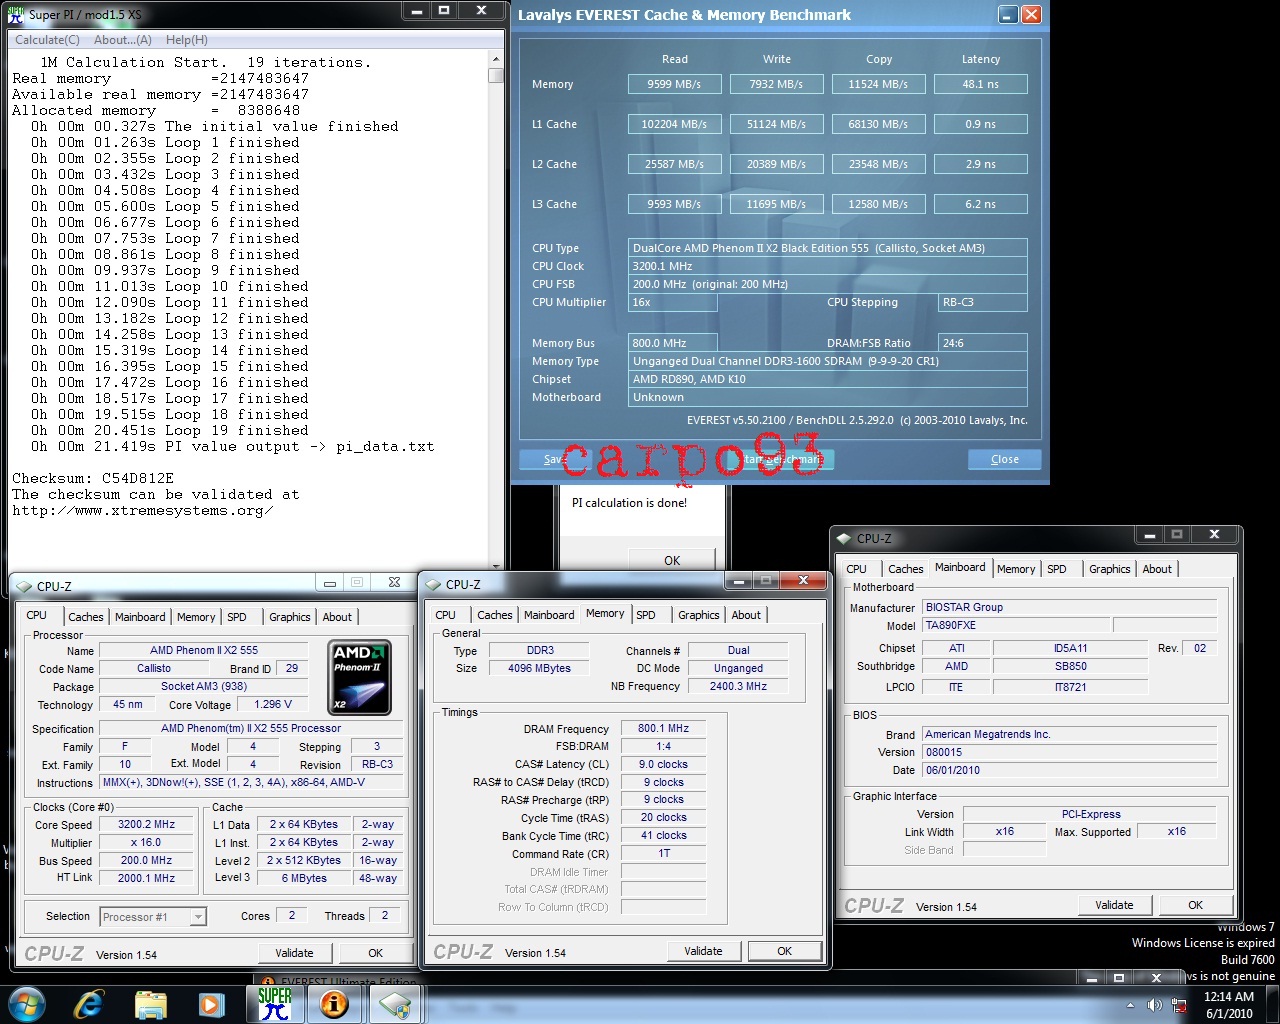Click OK in middle CPU-Z Memory window
Image resolution: width=1280 pixels, height=1024 pixels.
click(x=785, y=951)
